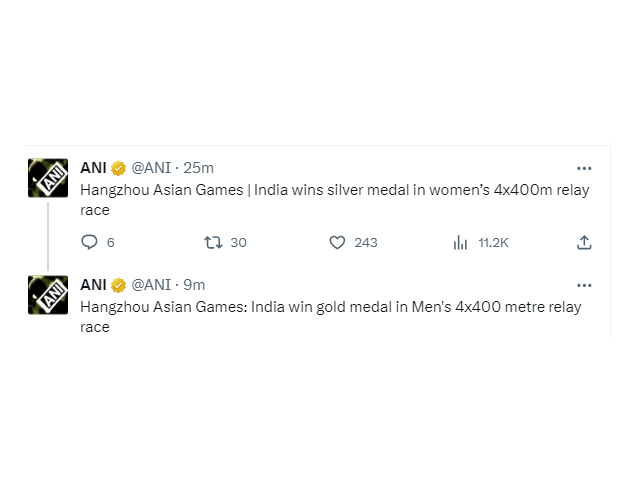The width and height of the screenshot is (640, 480).
Task: Click verified badge on the 25m tweet
Action: (118, 168)
